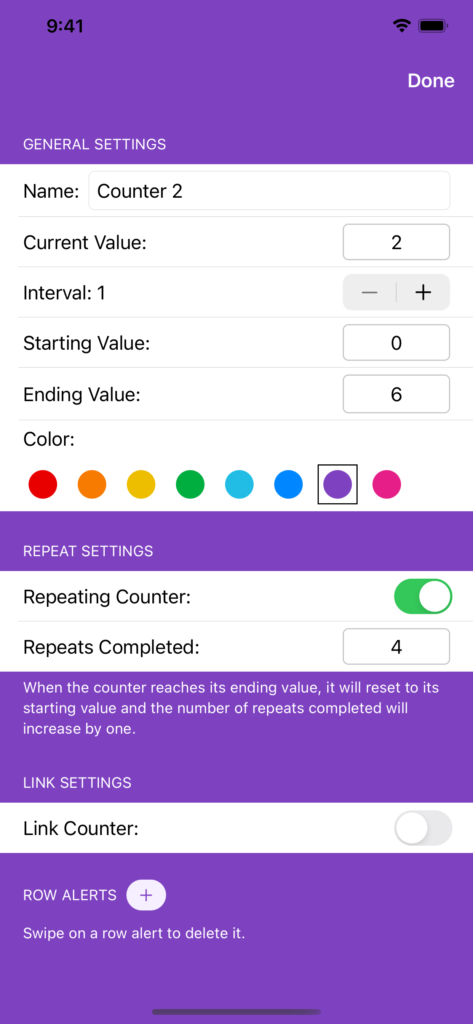Tap the Wi-Fi status icon
The height and width of the screenshot is (1024, 473).
pos(401,26)
